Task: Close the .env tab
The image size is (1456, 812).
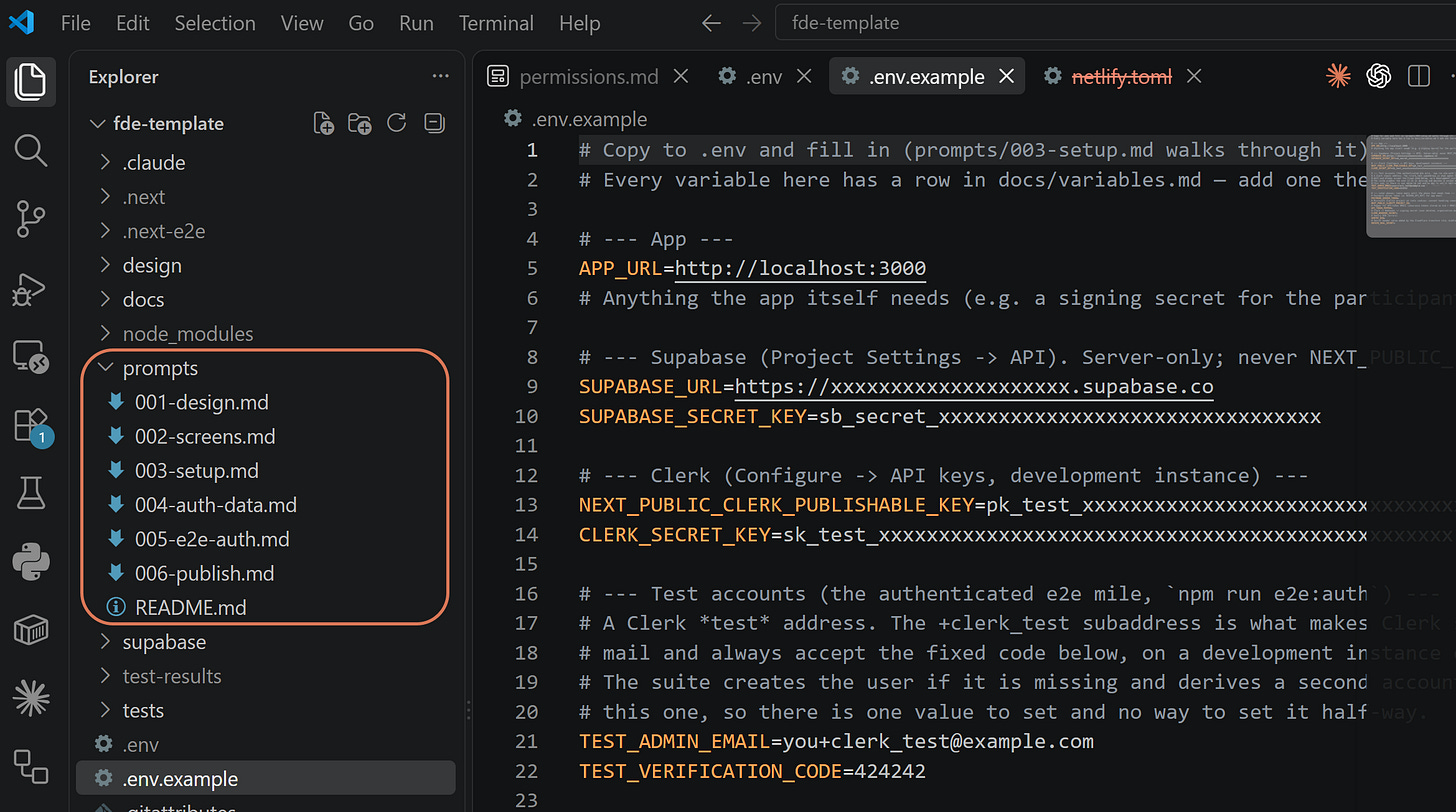Action: [x=803, y=76]
